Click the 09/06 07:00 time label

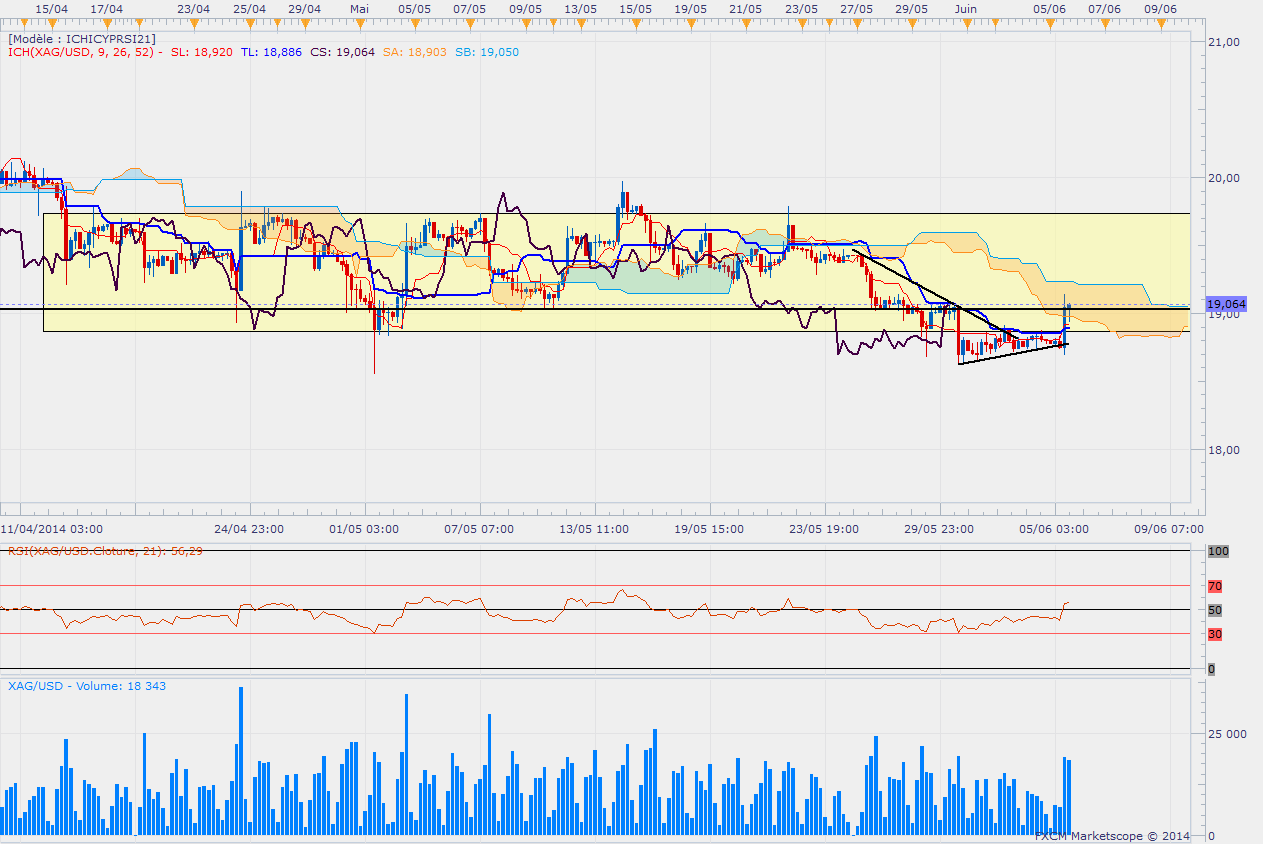(1169, 529)
